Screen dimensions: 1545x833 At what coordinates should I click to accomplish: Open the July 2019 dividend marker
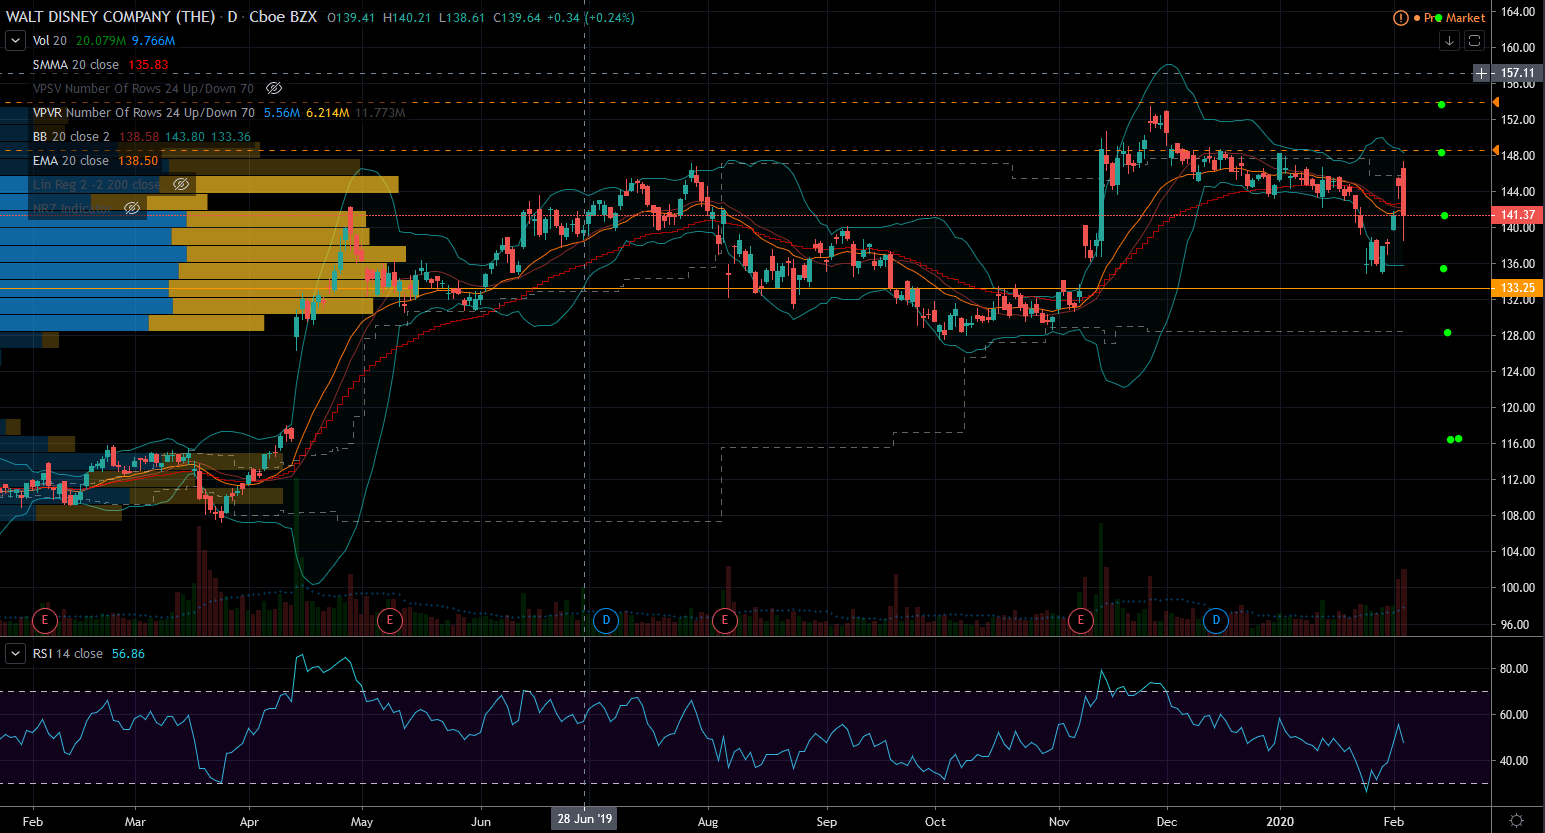pos(606,621)
